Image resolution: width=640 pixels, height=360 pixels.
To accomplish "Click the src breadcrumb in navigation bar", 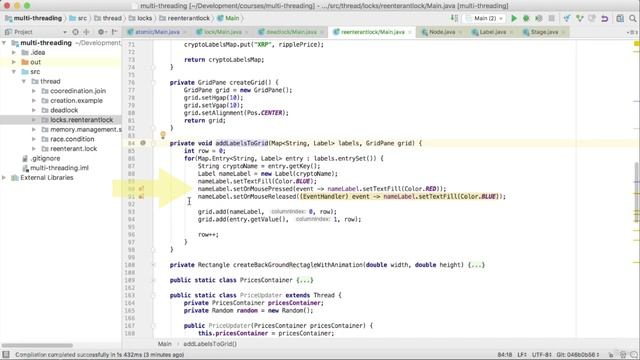I will click(x=78, y=18).
